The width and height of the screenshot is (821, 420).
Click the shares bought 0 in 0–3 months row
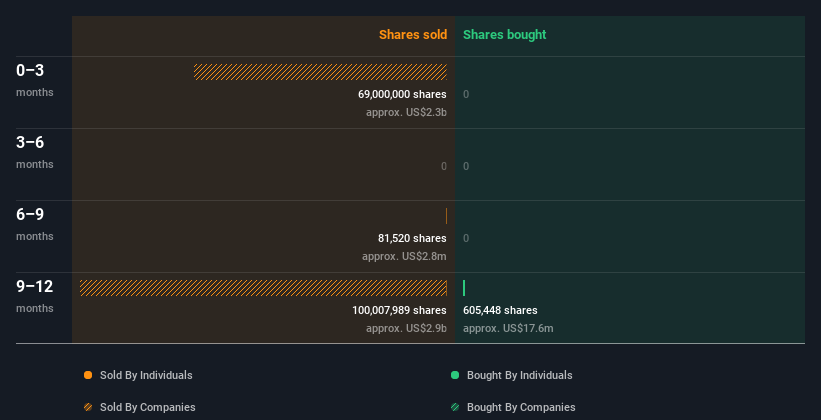(x=466, y=94)
